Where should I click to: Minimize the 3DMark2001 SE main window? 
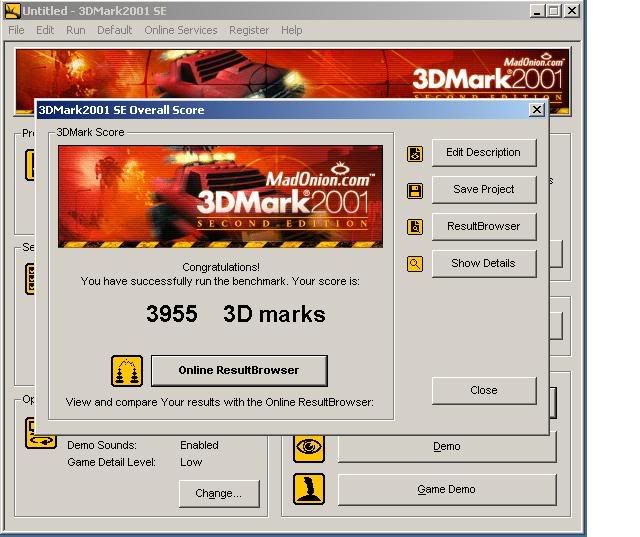[538, 11]
